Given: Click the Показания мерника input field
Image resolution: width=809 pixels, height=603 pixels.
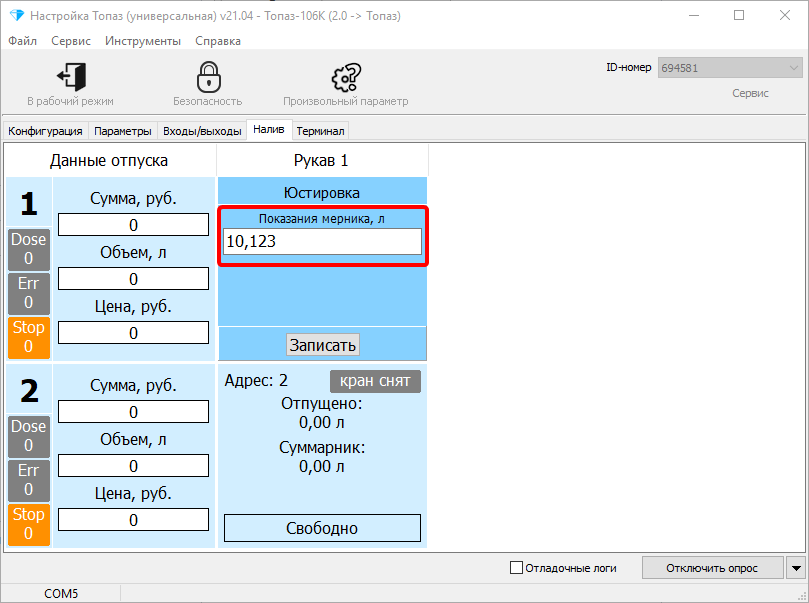Looking at the screenshot, I should pos(322,241).
